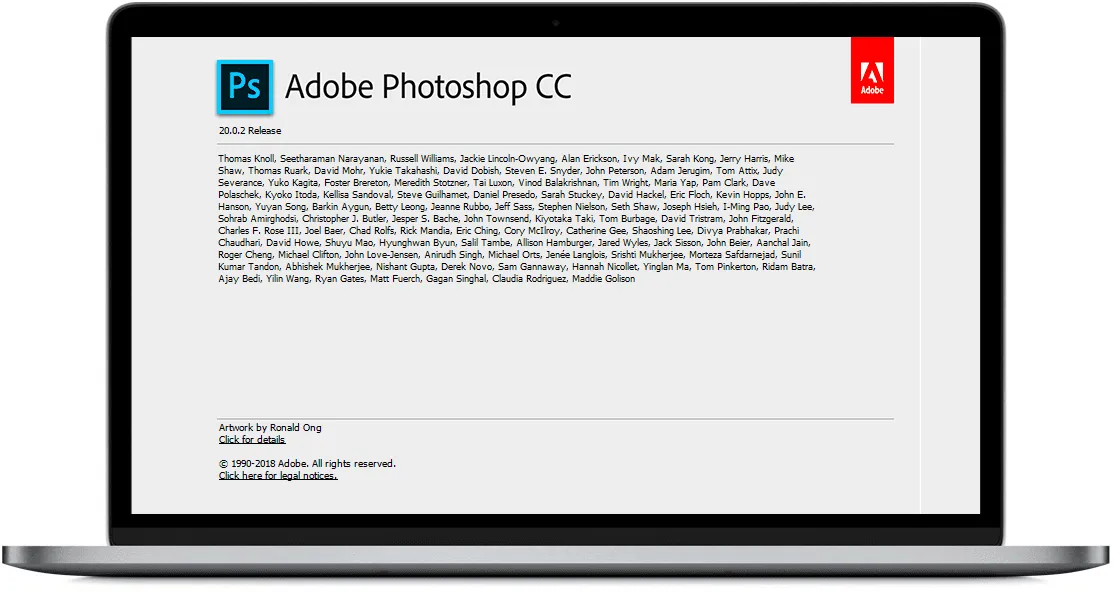Viewport: 1114px width, 594px height.
Task: Open the 'Click here for legal notices' link
Action: pos(278,476)
